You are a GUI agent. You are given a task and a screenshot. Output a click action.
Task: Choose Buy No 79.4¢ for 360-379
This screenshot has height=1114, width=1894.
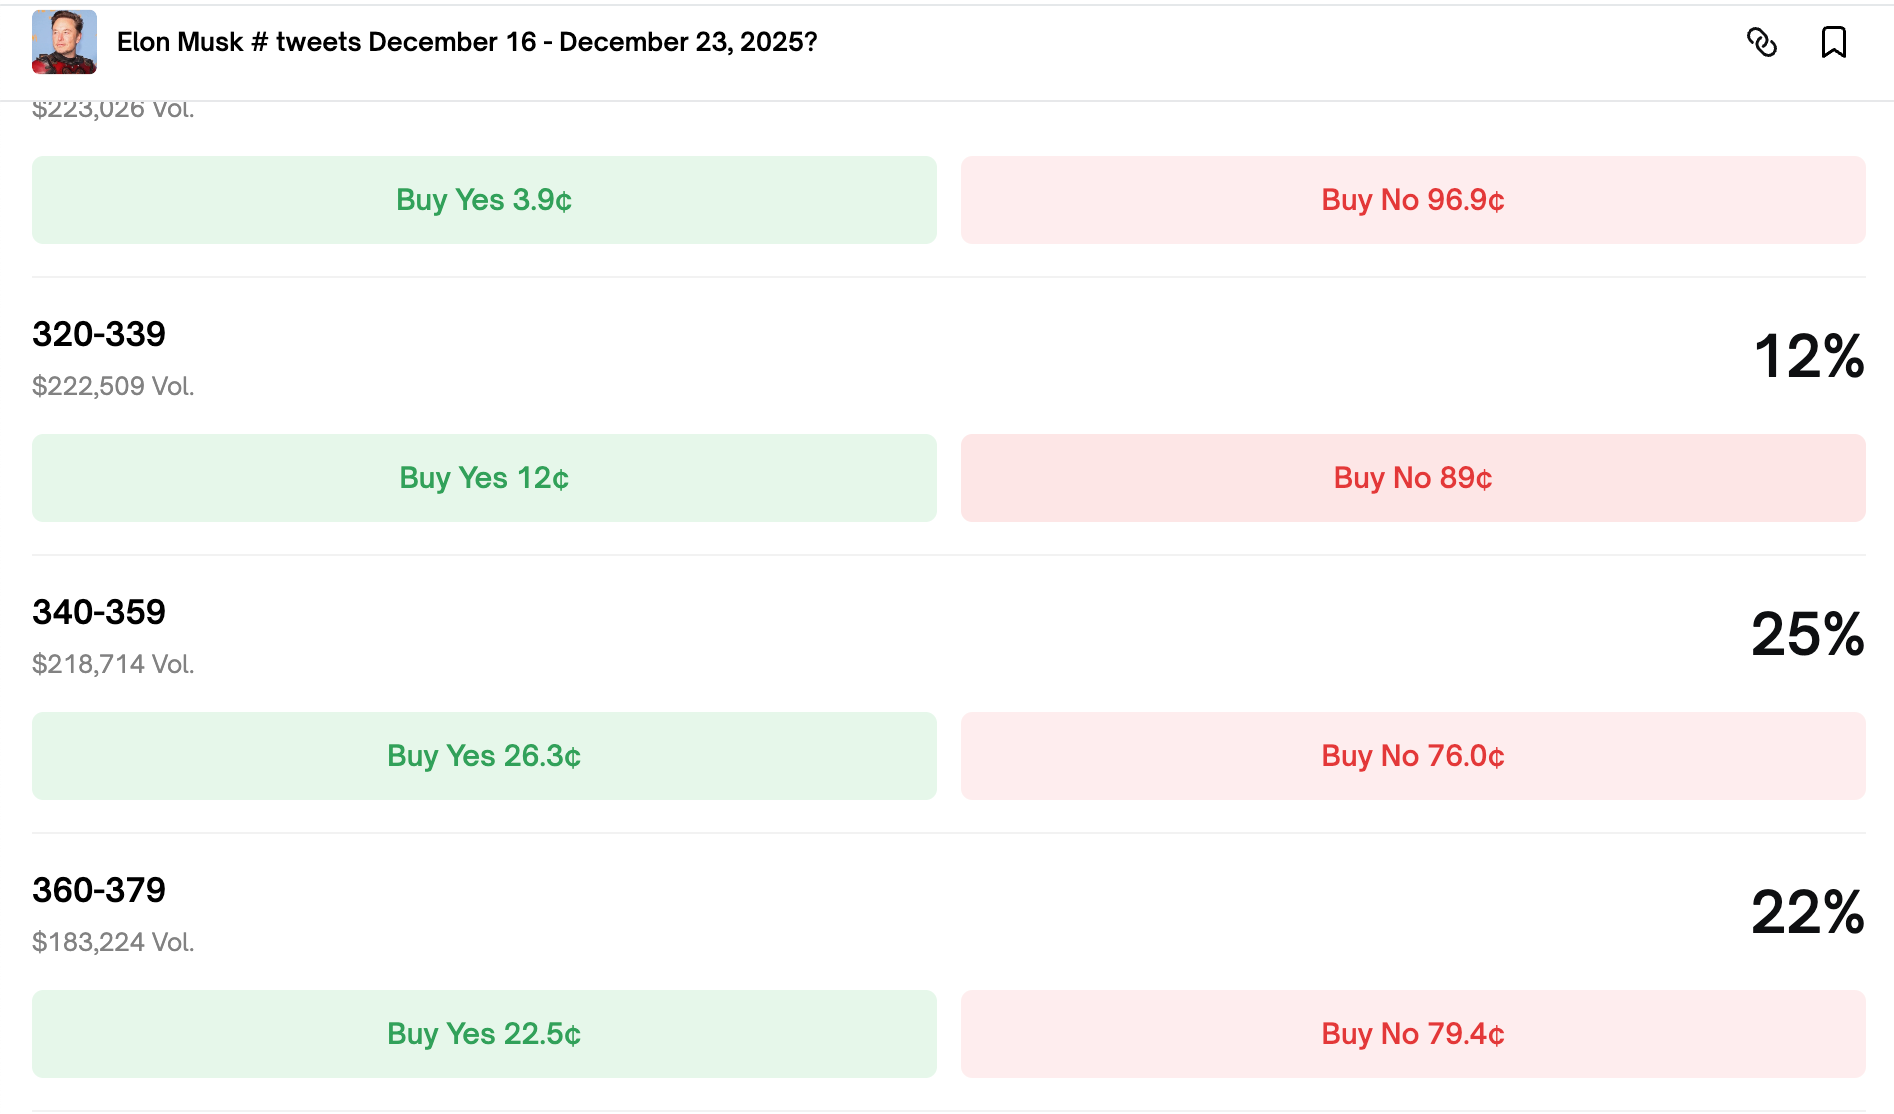(1412, 1034)
